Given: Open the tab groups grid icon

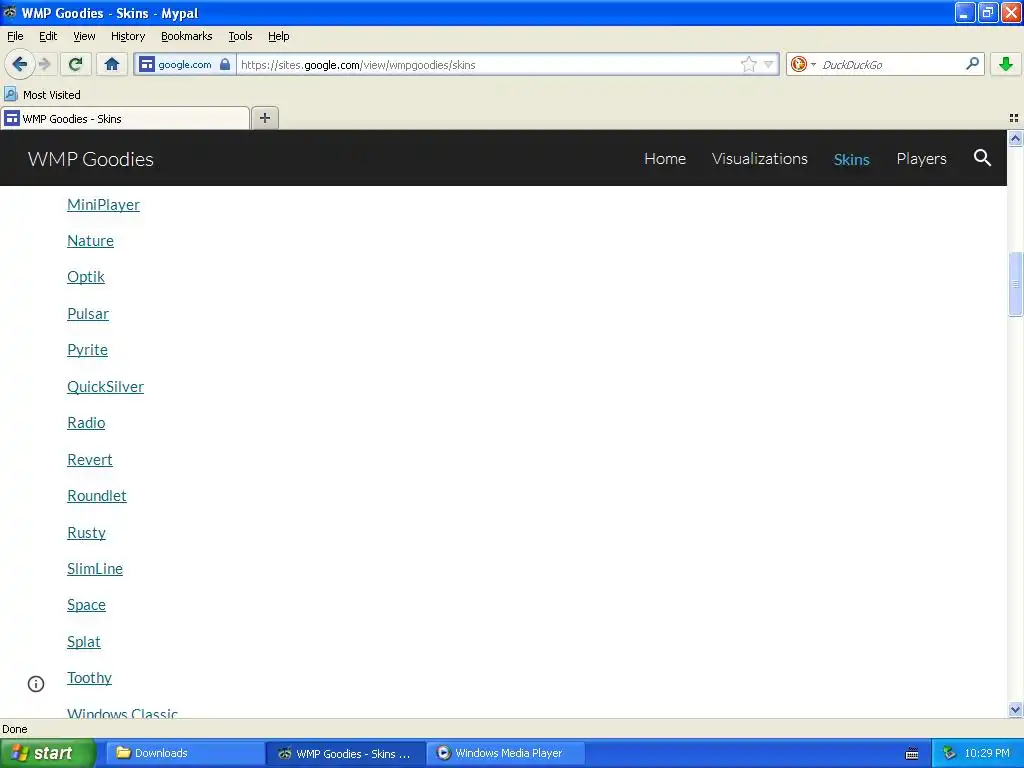Looking at the screenshot, I should (1014, 118).
